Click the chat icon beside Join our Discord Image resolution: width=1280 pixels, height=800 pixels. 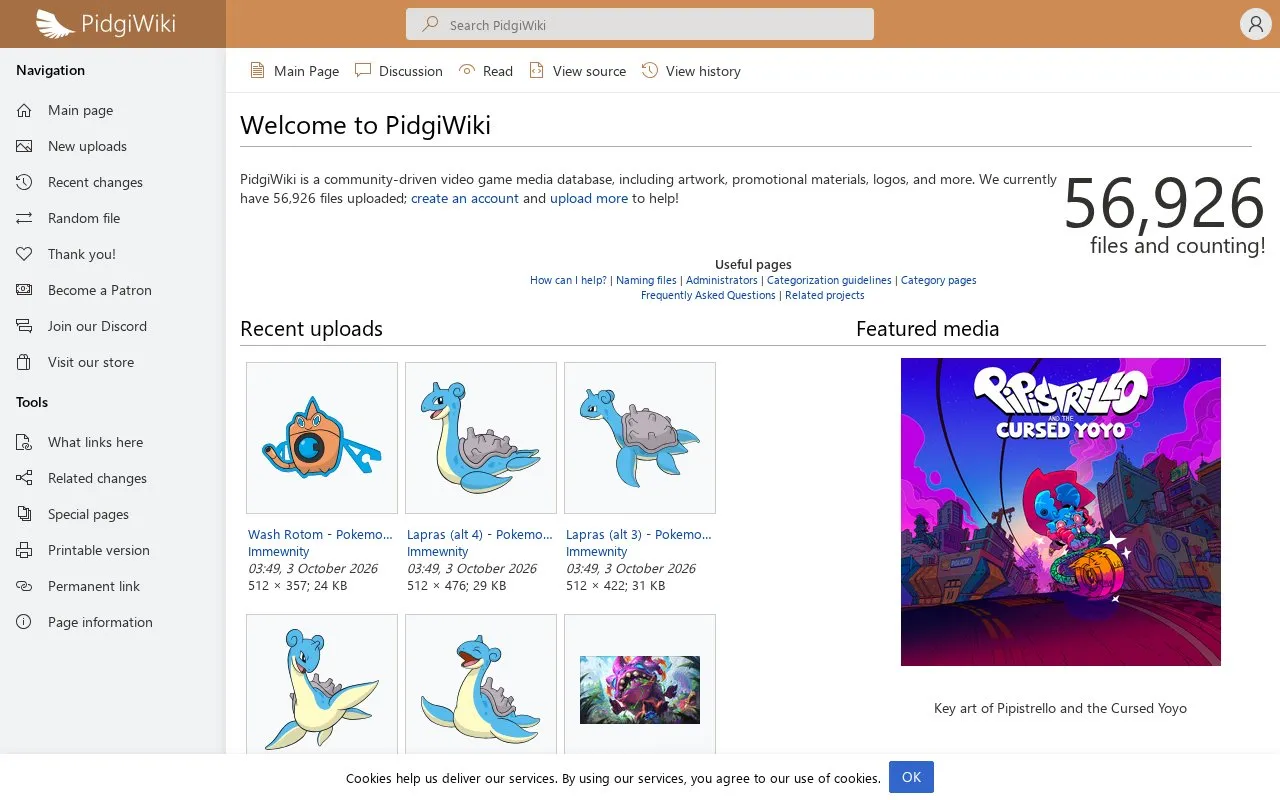(24, 326)
